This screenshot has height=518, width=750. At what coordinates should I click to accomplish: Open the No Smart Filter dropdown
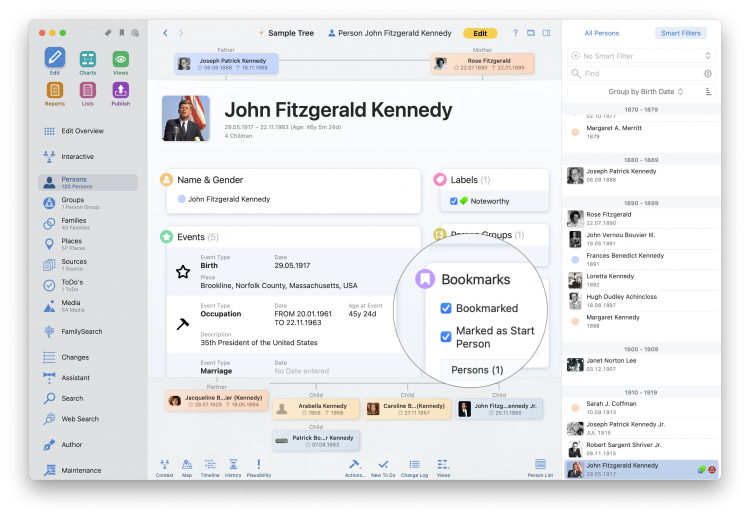coord(641,56)
